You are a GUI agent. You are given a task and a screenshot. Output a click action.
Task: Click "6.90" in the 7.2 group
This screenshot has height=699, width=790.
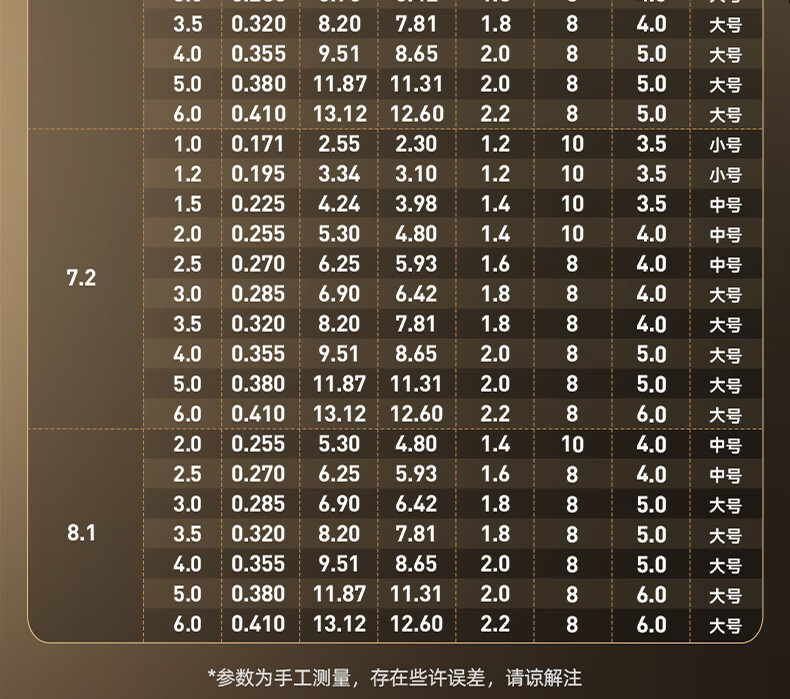coord(339,294)
